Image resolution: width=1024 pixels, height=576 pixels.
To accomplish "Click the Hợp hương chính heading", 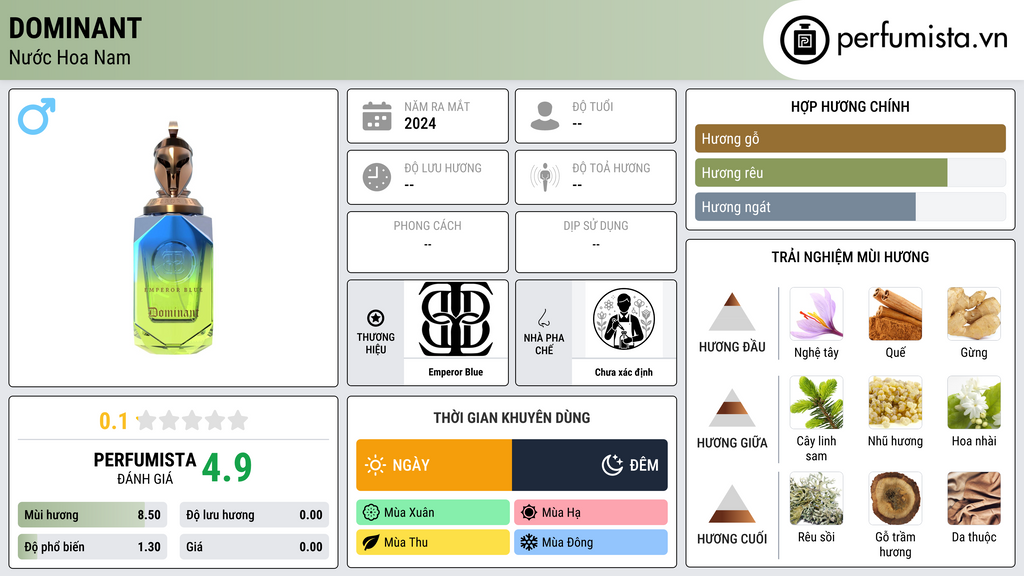I will [850, 106].
